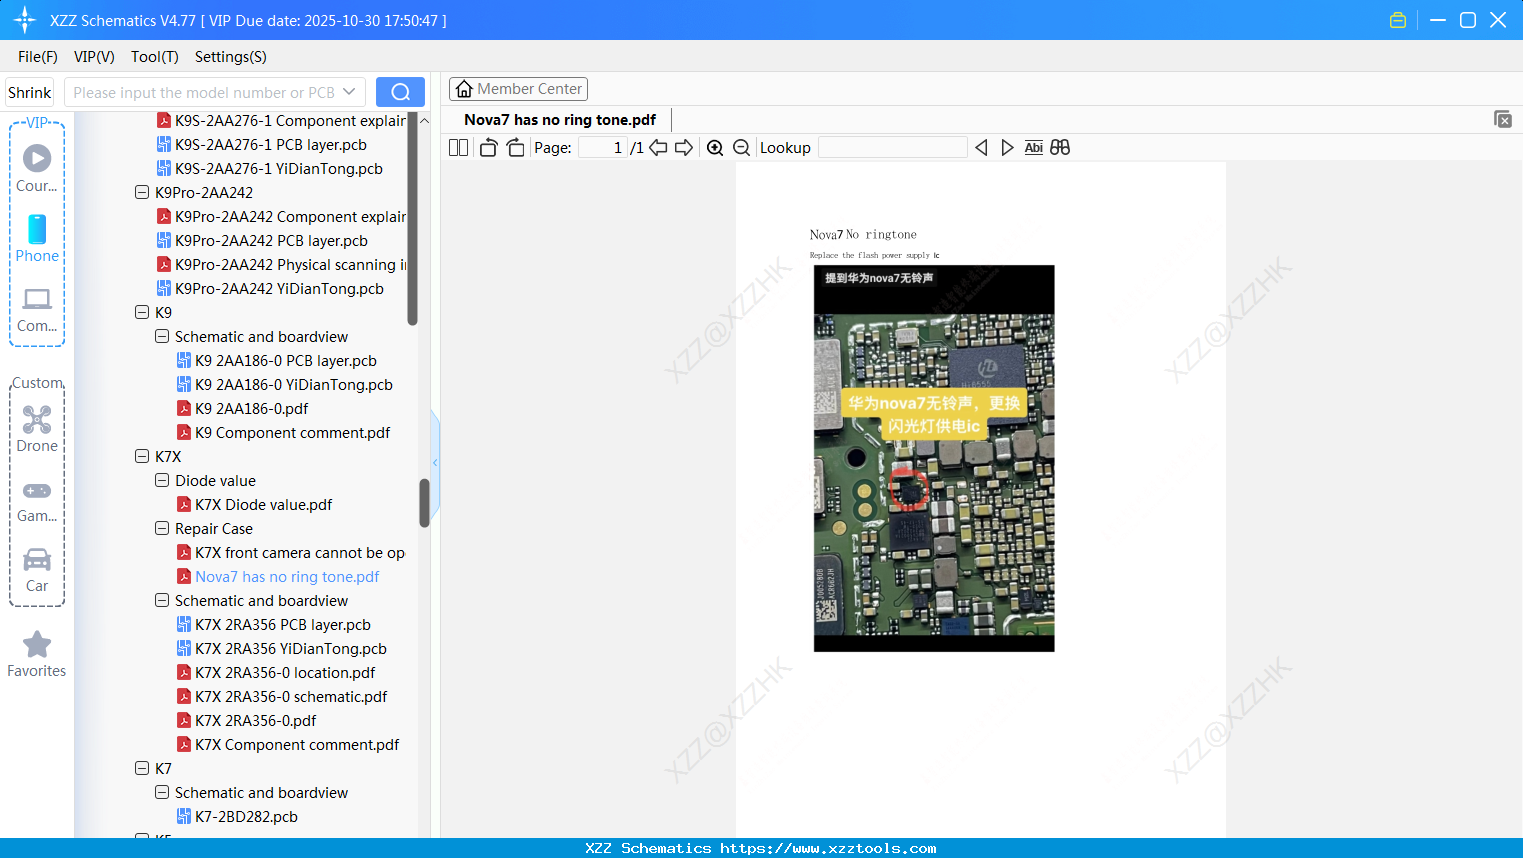Open the model number dropdown arrow

point(349,92)
